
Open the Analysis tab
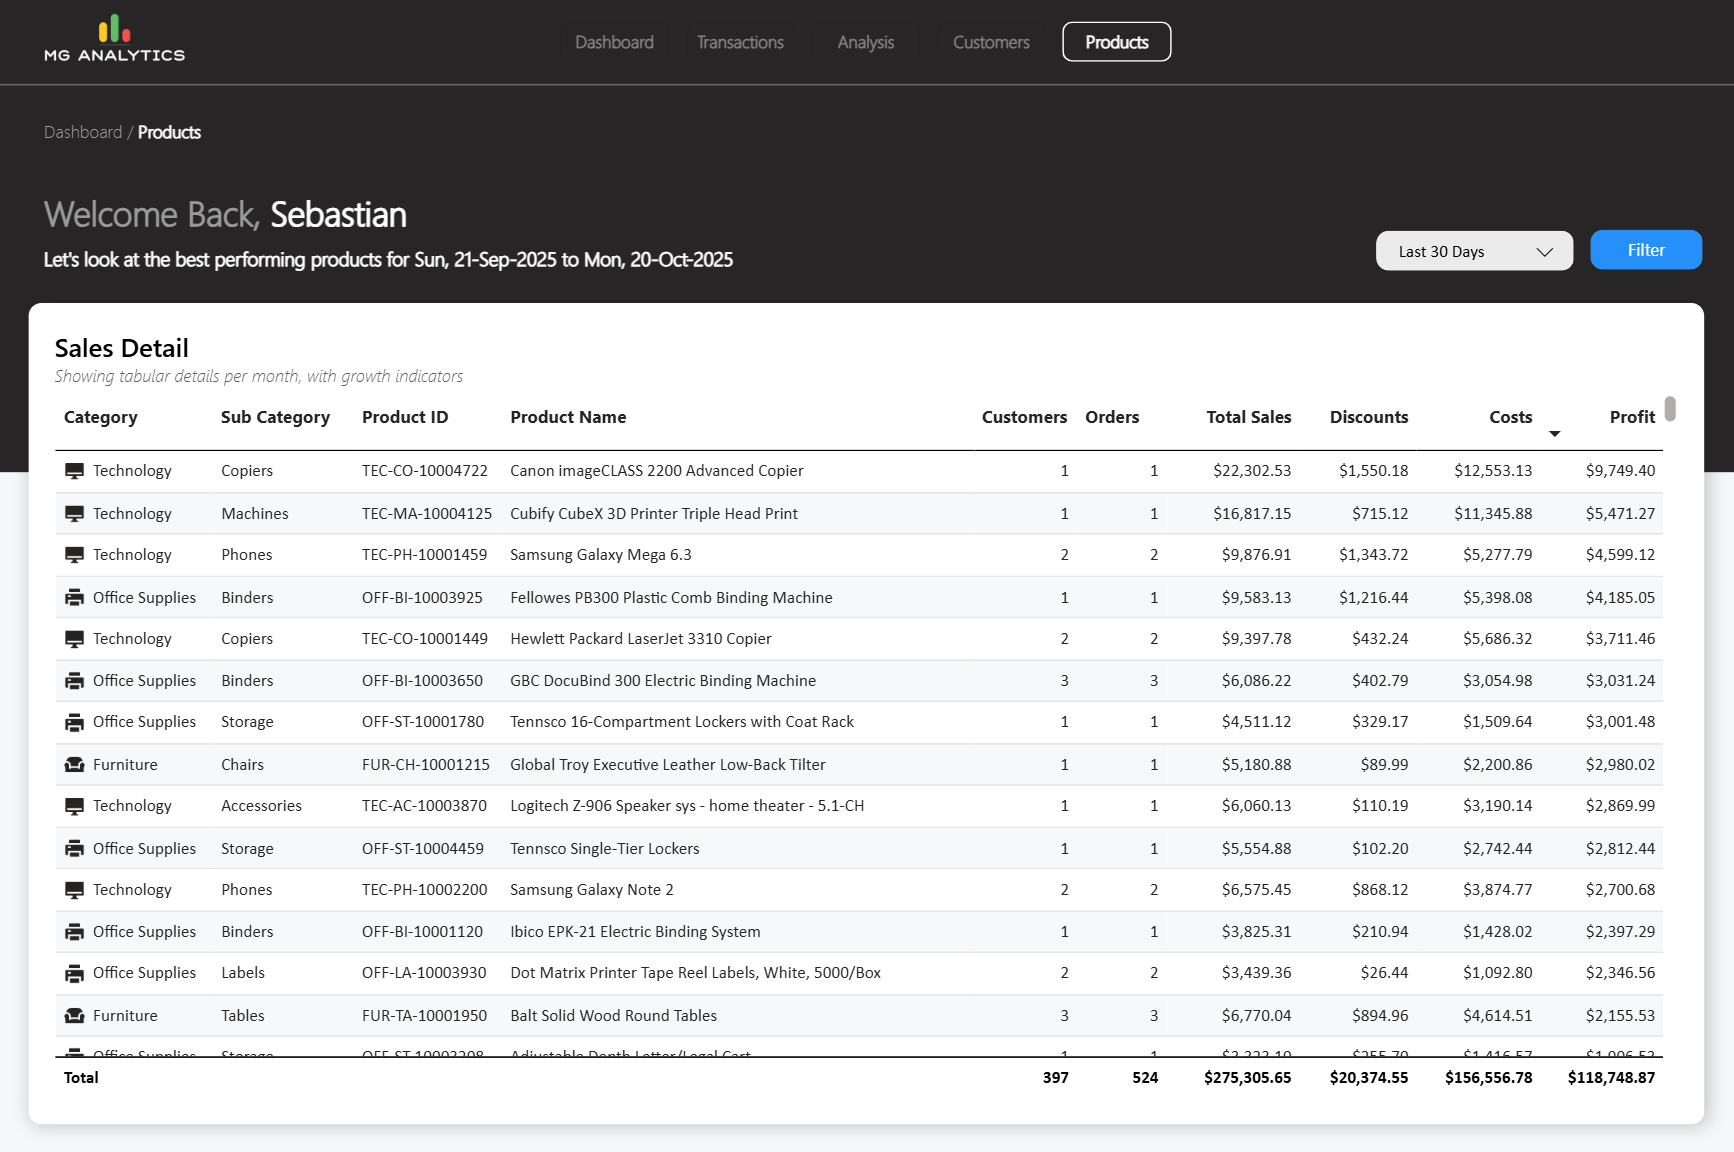coord(865,42)
